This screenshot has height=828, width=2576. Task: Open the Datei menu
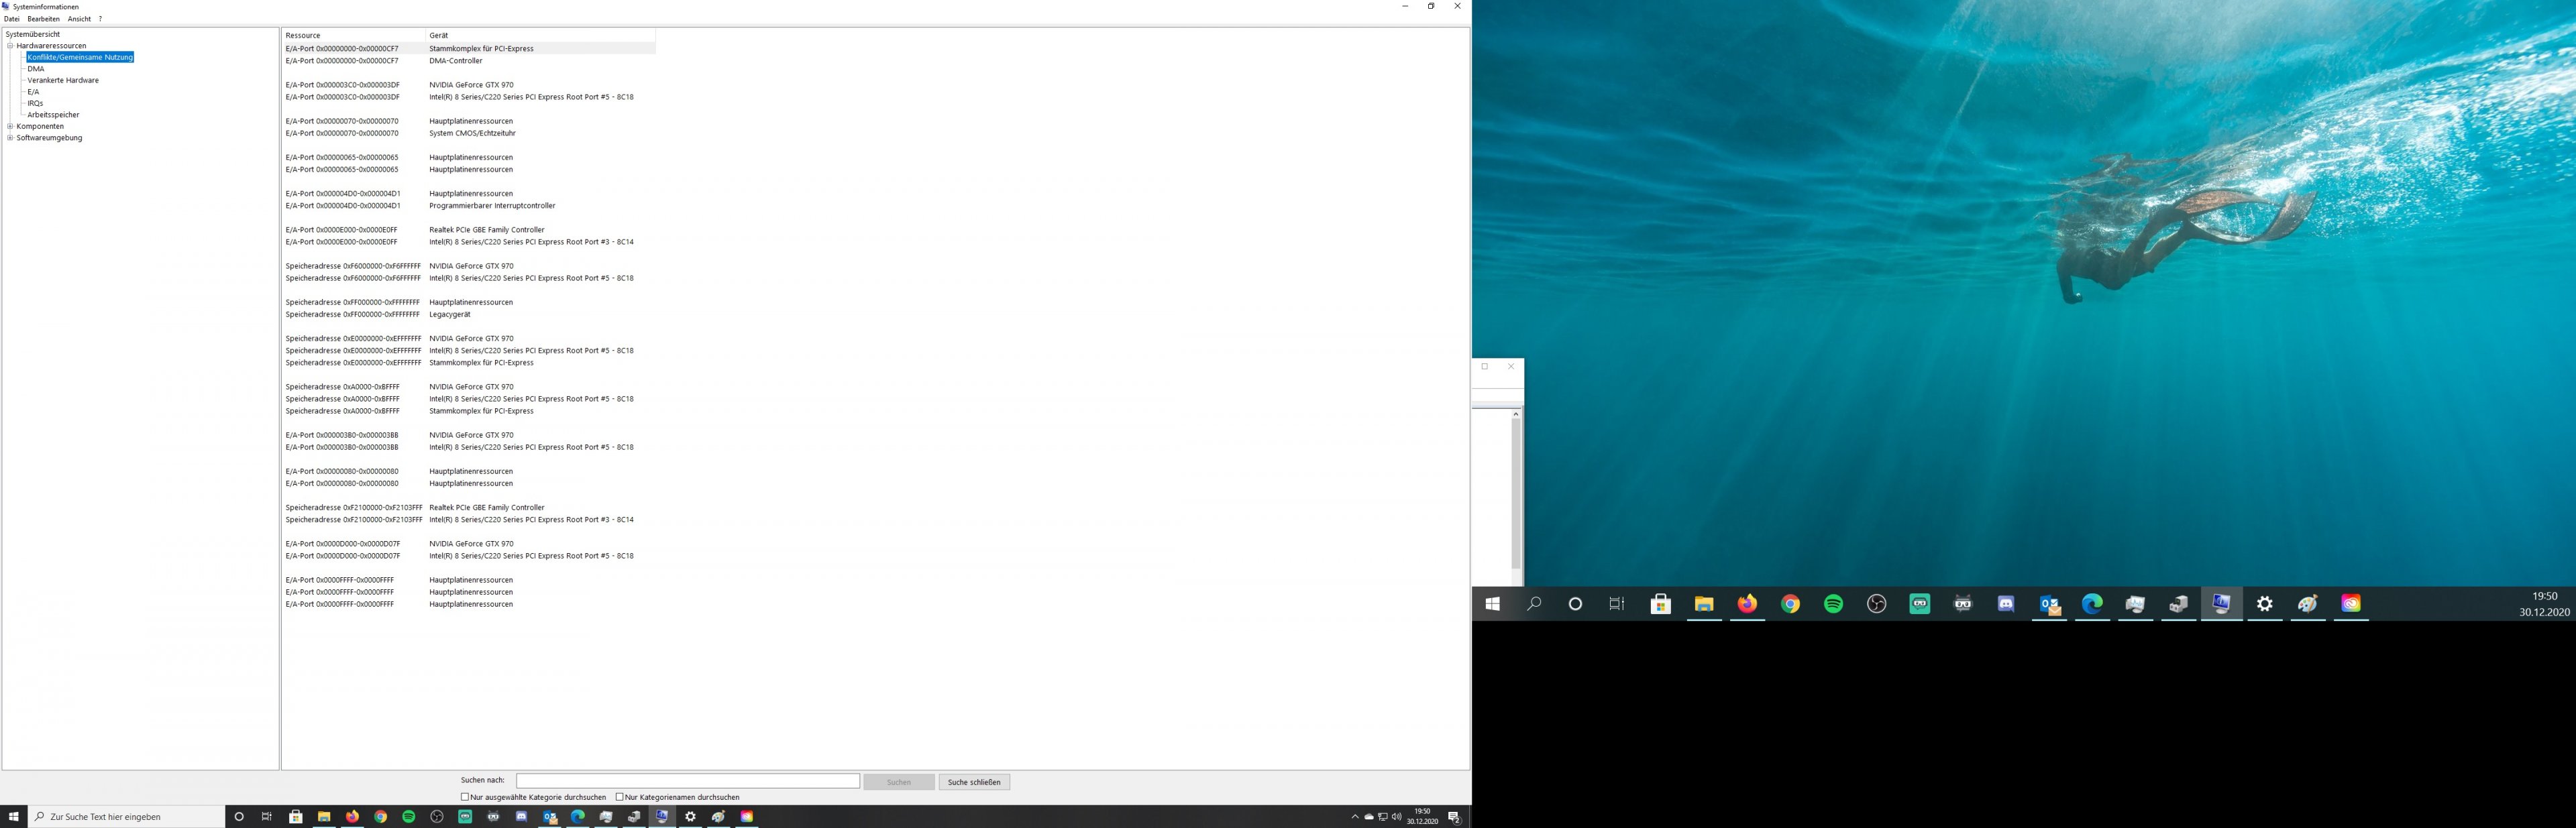pos(12,19)
